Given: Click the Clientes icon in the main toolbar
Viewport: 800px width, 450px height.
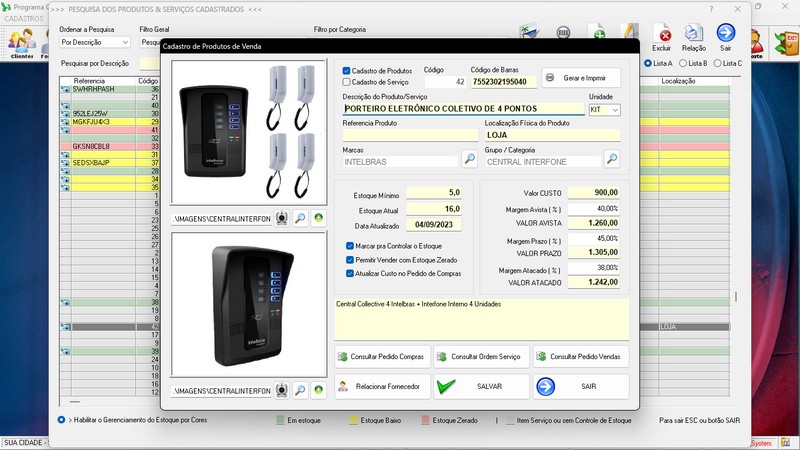Looking at the screenshot, I should point(22,43).
